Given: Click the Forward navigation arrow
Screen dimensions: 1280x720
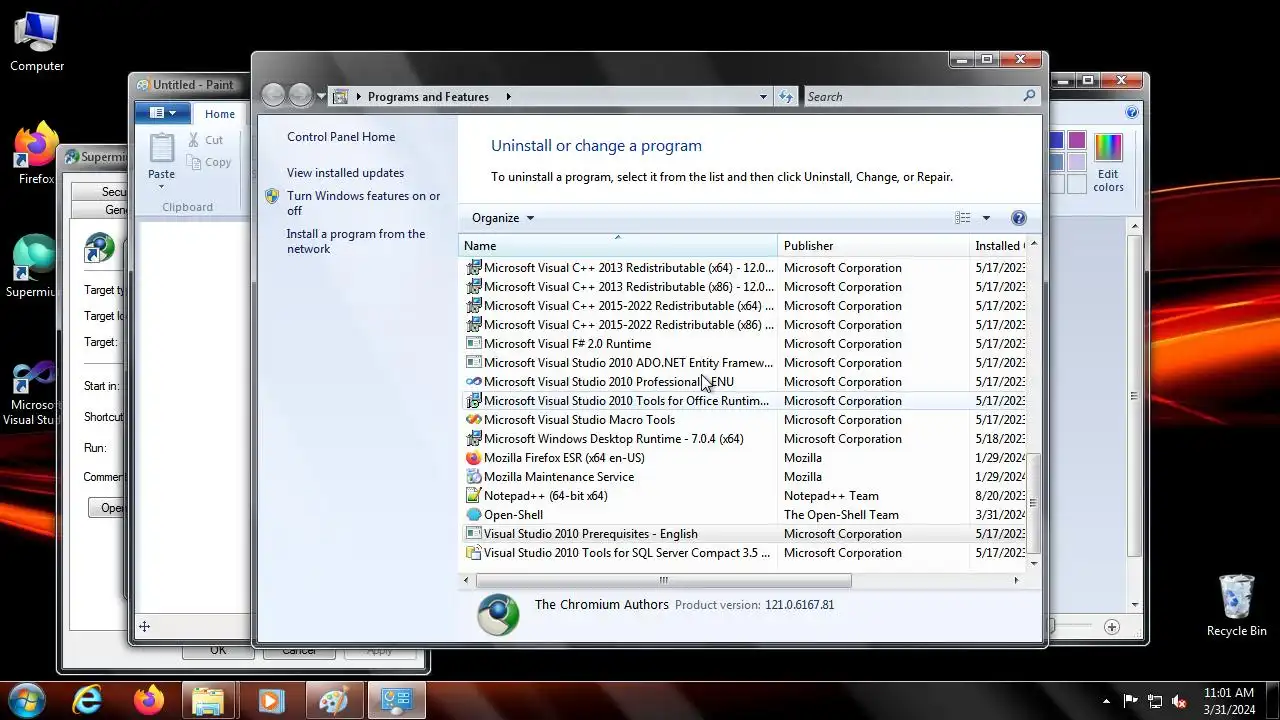Looking at the screenshot, I should [300, 96].
